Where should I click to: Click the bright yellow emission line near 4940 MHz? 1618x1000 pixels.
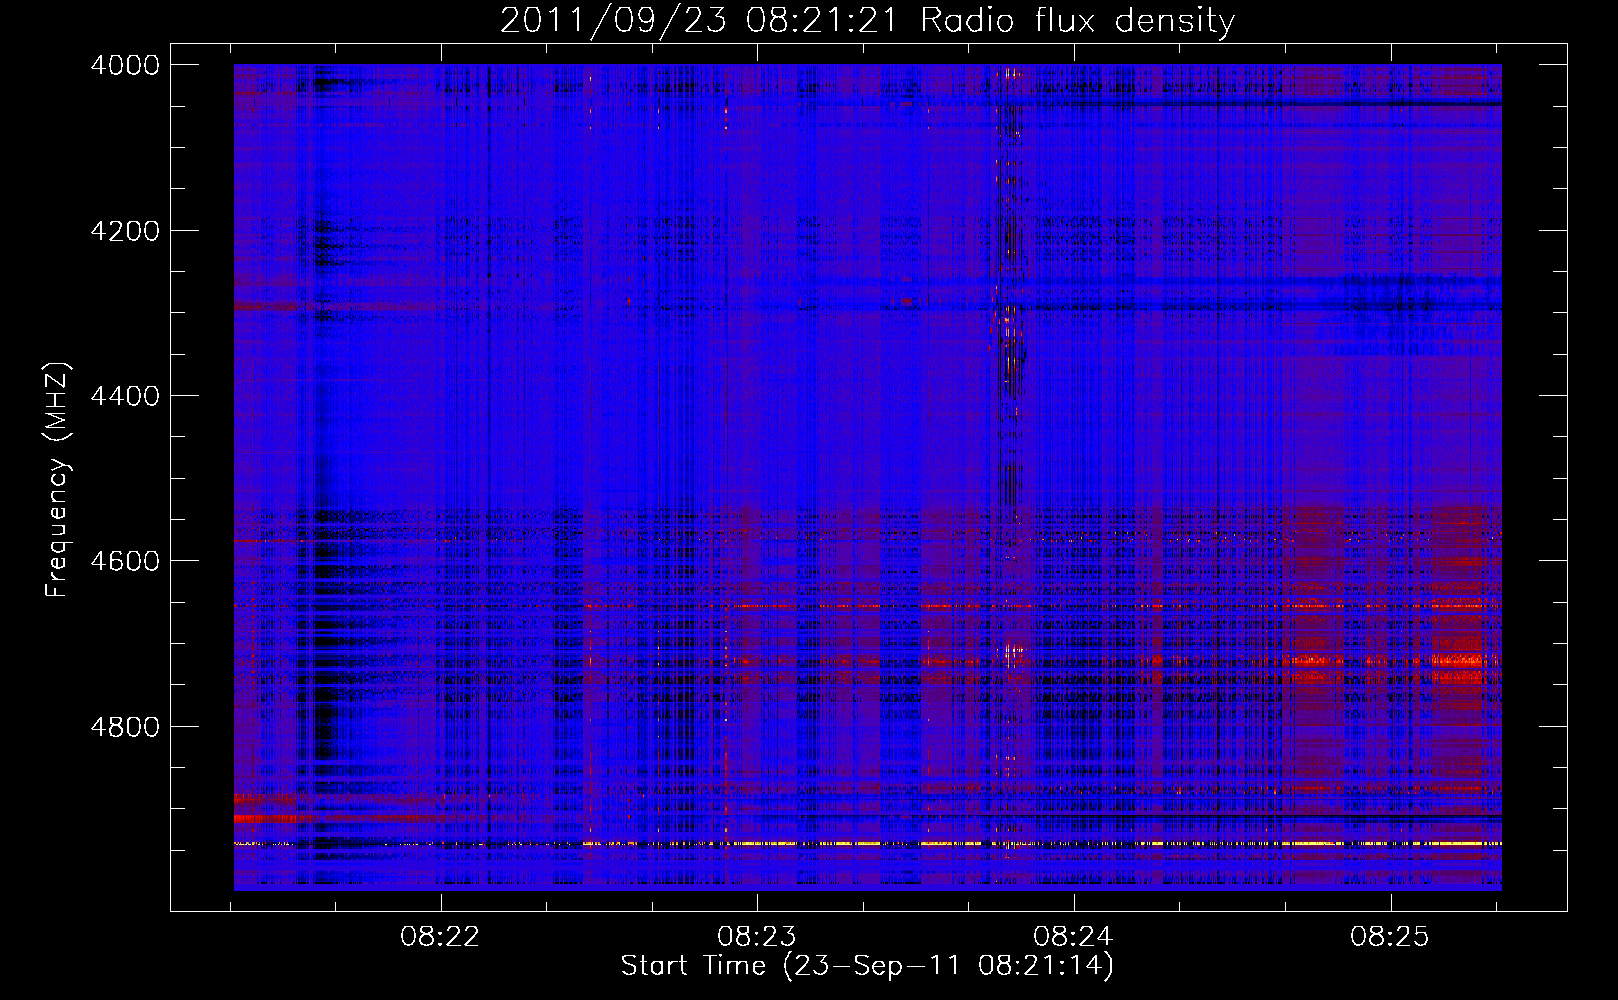[x=867, y=844]
